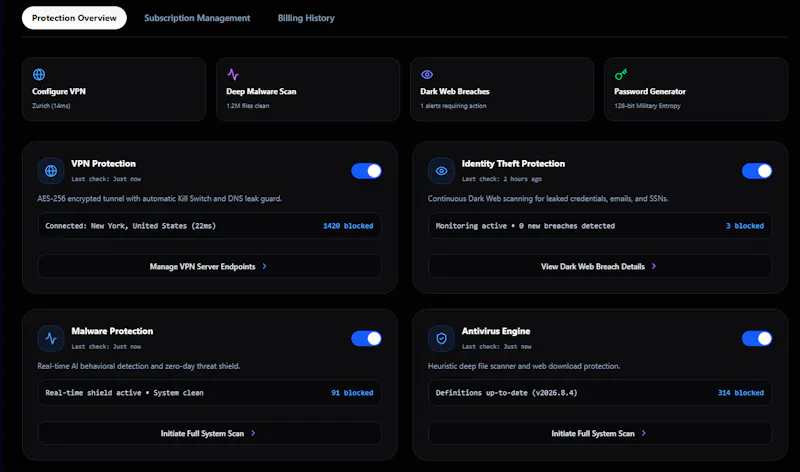800x472 pixels.
Task: Click the shield icon beside Antivirus Engine
Action: point(441,338)
